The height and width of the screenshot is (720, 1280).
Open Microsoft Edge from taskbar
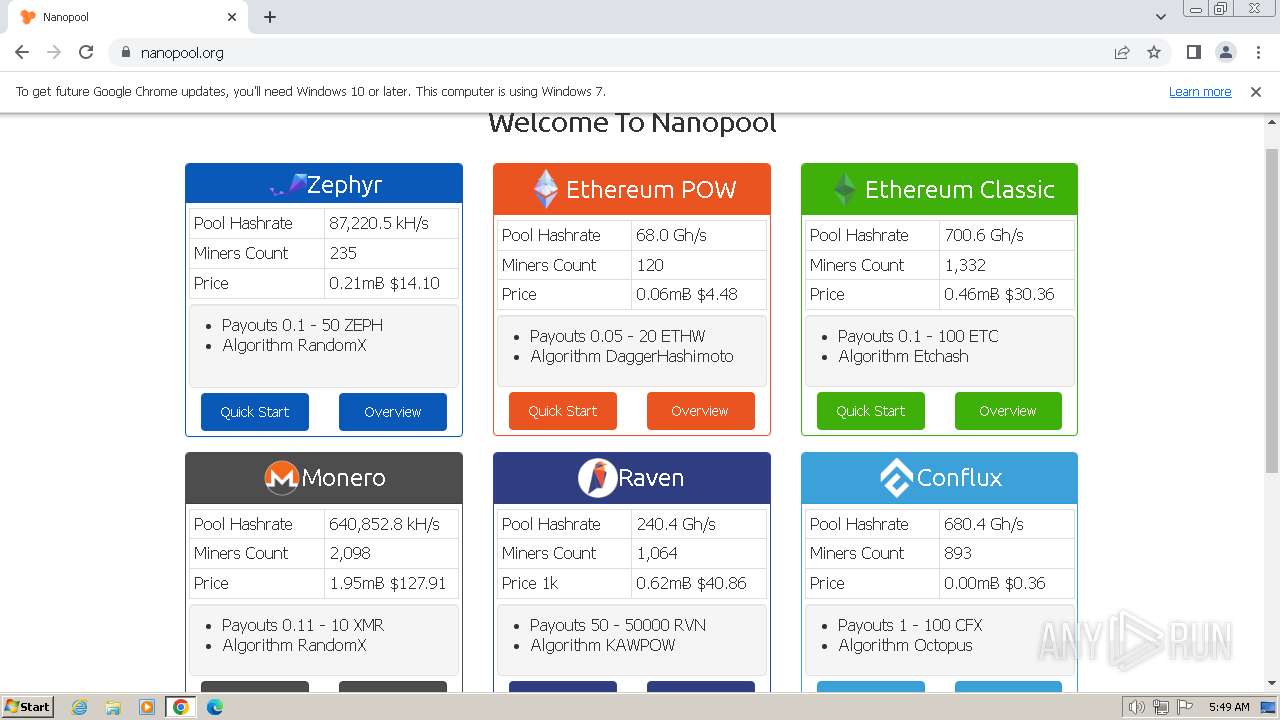pyautogui.click(x=215, y=707)
